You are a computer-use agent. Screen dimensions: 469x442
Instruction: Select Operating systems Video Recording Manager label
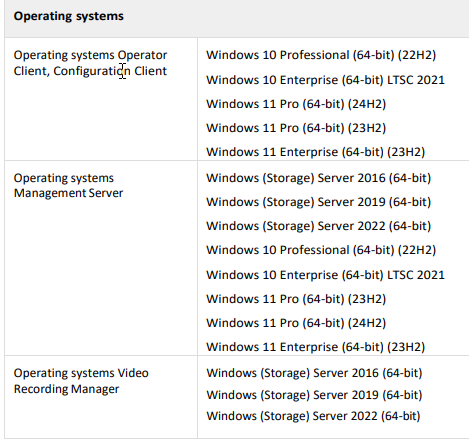click(81, 381)
